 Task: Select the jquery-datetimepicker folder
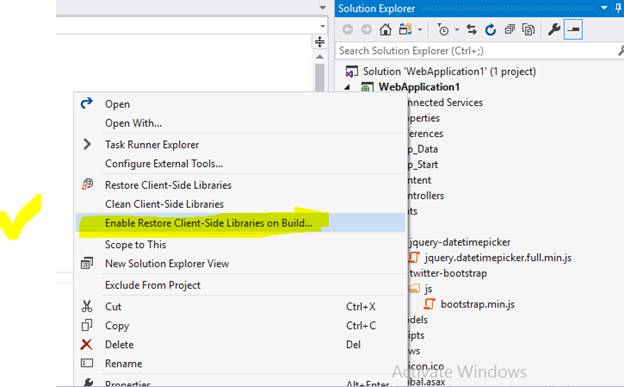click(460, 242)
